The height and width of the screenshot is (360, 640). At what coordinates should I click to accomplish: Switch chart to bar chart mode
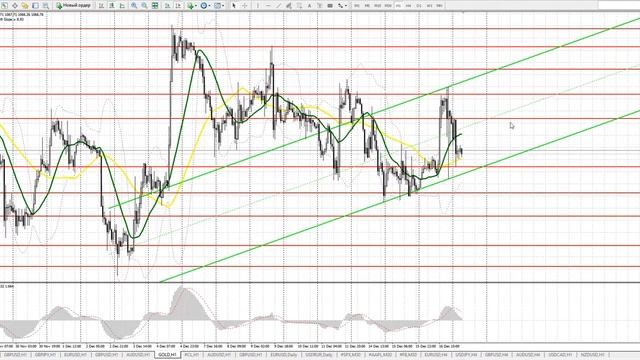pos(101,6)
